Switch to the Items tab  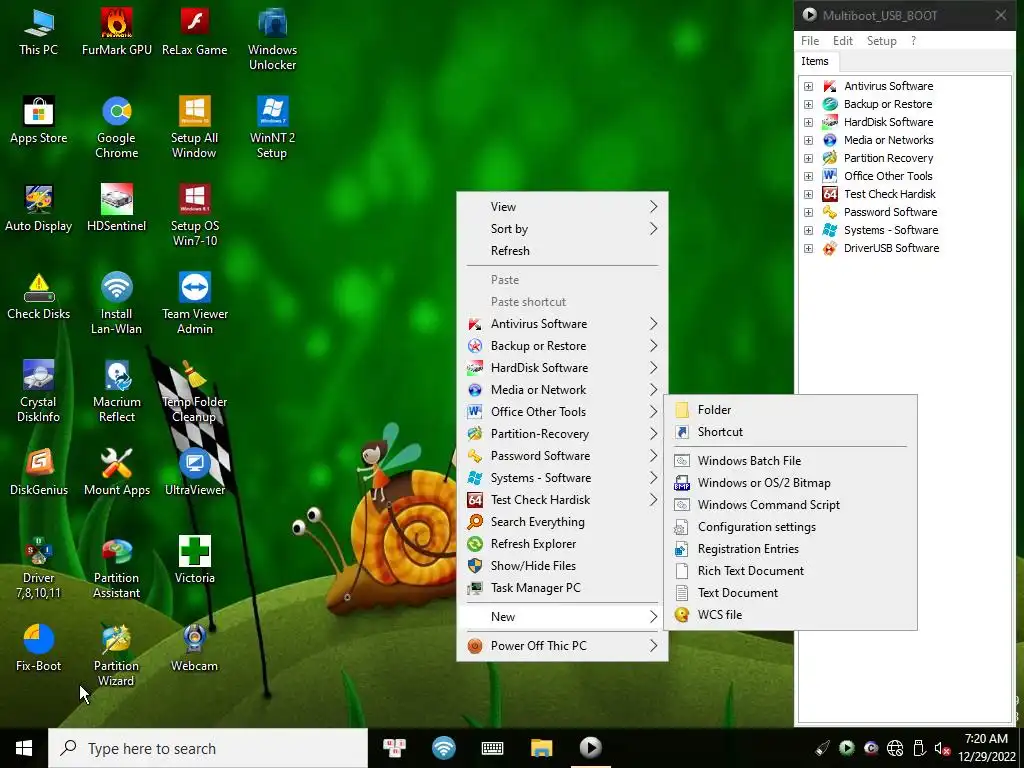(815, 61)
